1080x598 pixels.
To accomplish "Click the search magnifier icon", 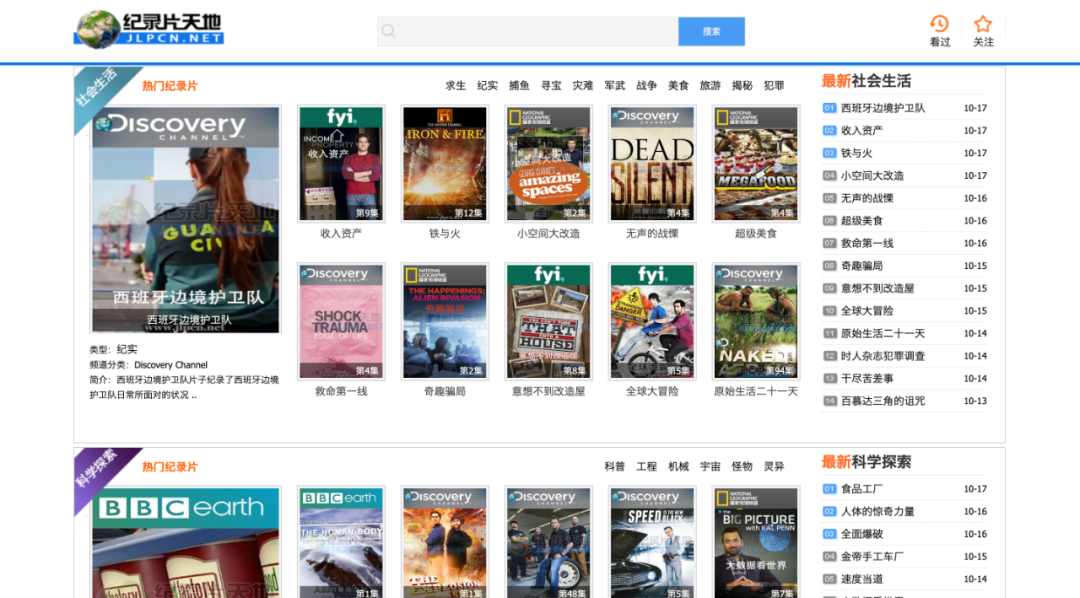I will (x=389, y=31).
